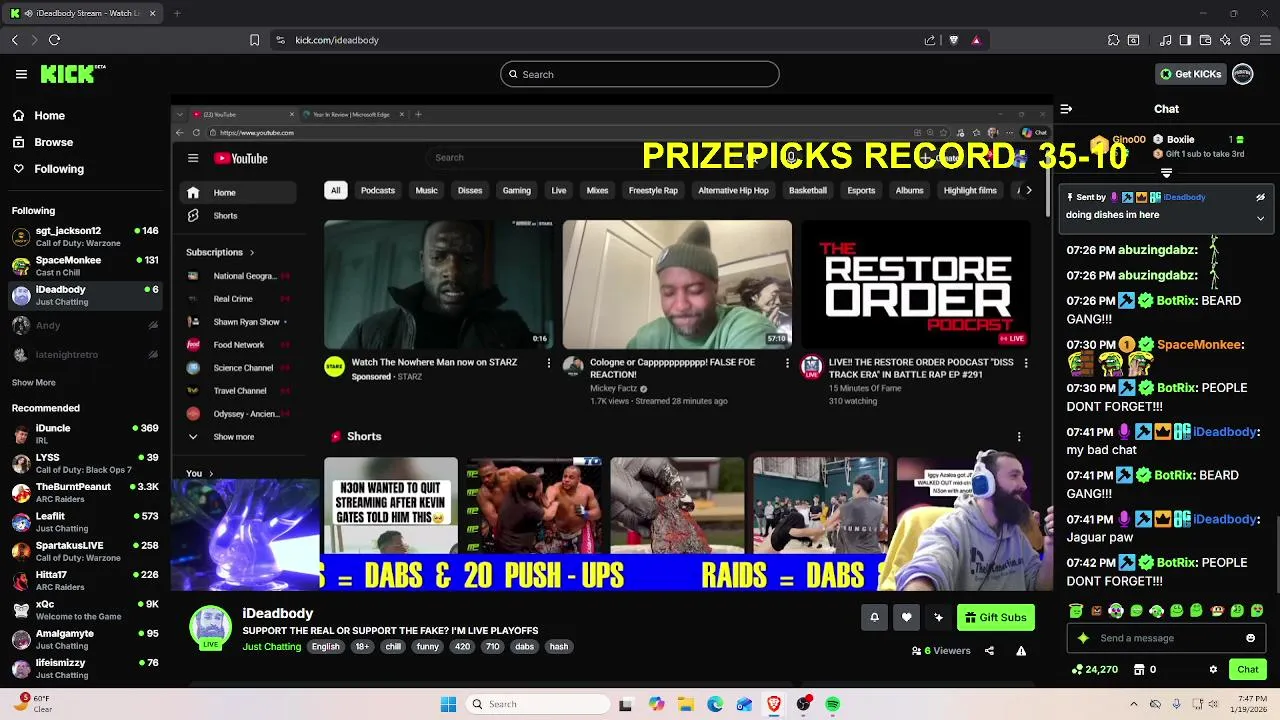Click the 6 Viewers count
This screenshot has width=1280, height=720.
click(x=941, y=651)
